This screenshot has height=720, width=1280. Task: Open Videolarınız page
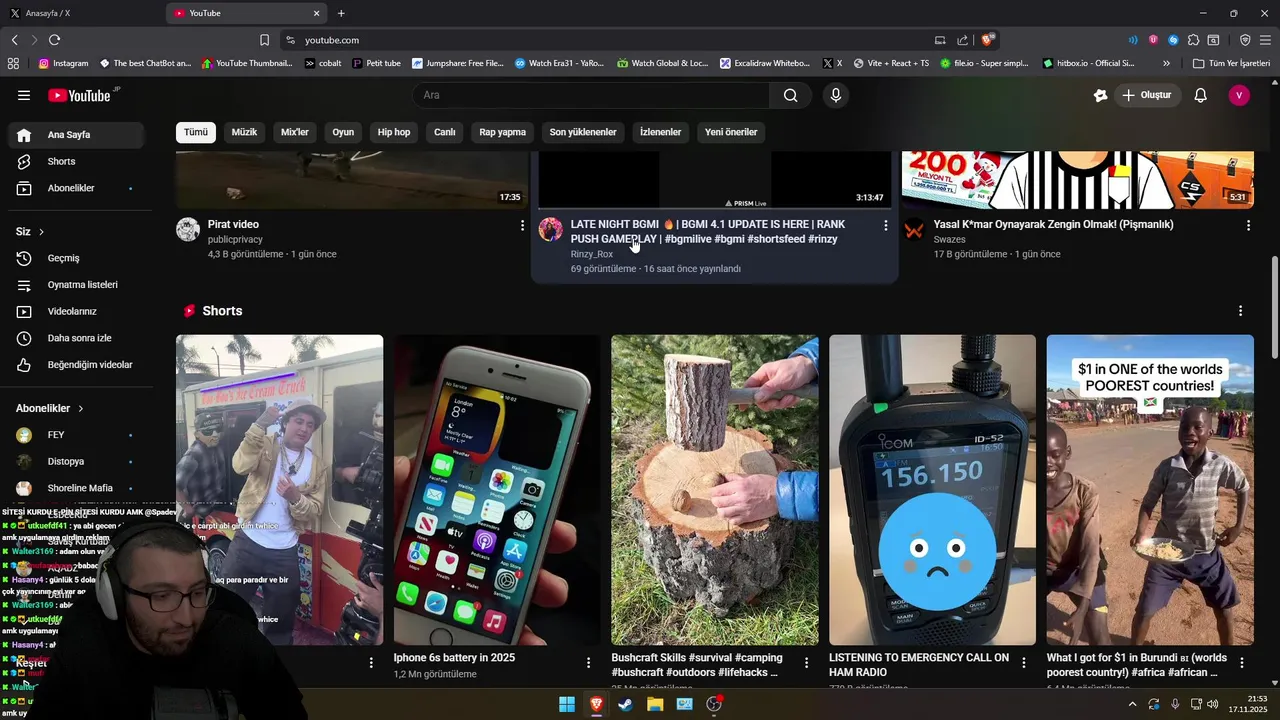point(76,311)
